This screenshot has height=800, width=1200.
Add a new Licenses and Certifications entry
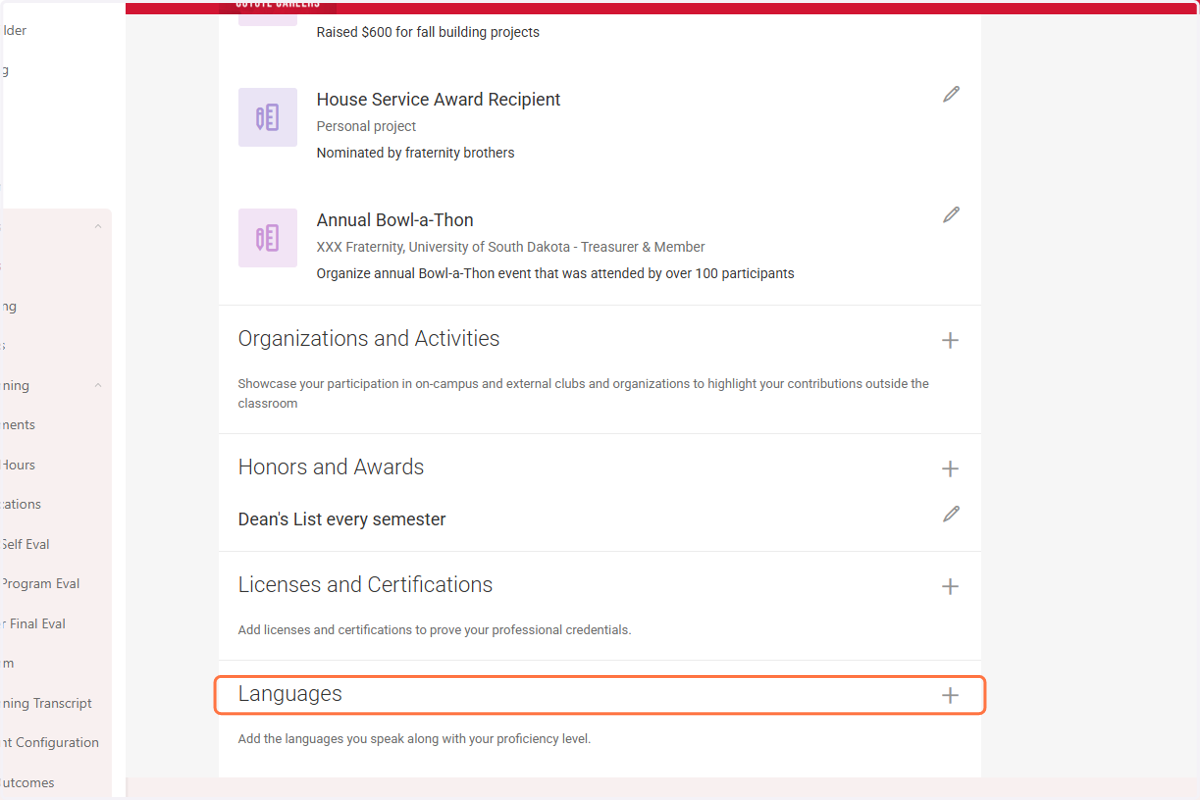pos(950,586)
